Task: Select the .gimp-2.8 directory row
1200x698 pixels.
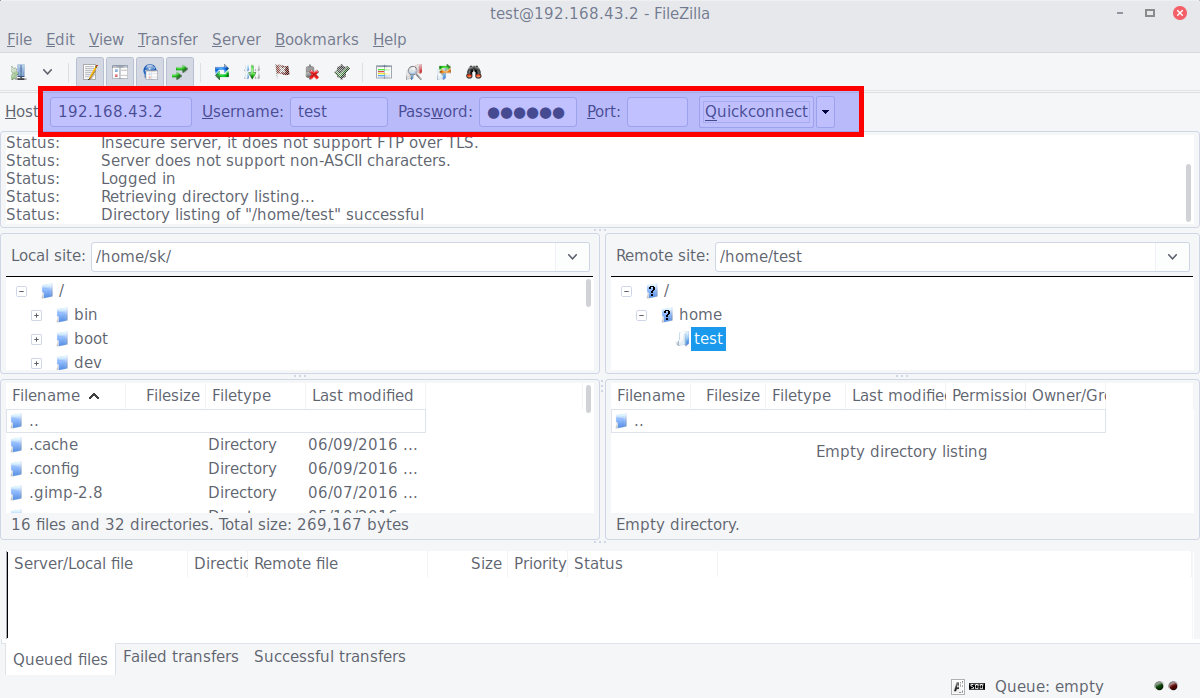Action: [215, 493]
